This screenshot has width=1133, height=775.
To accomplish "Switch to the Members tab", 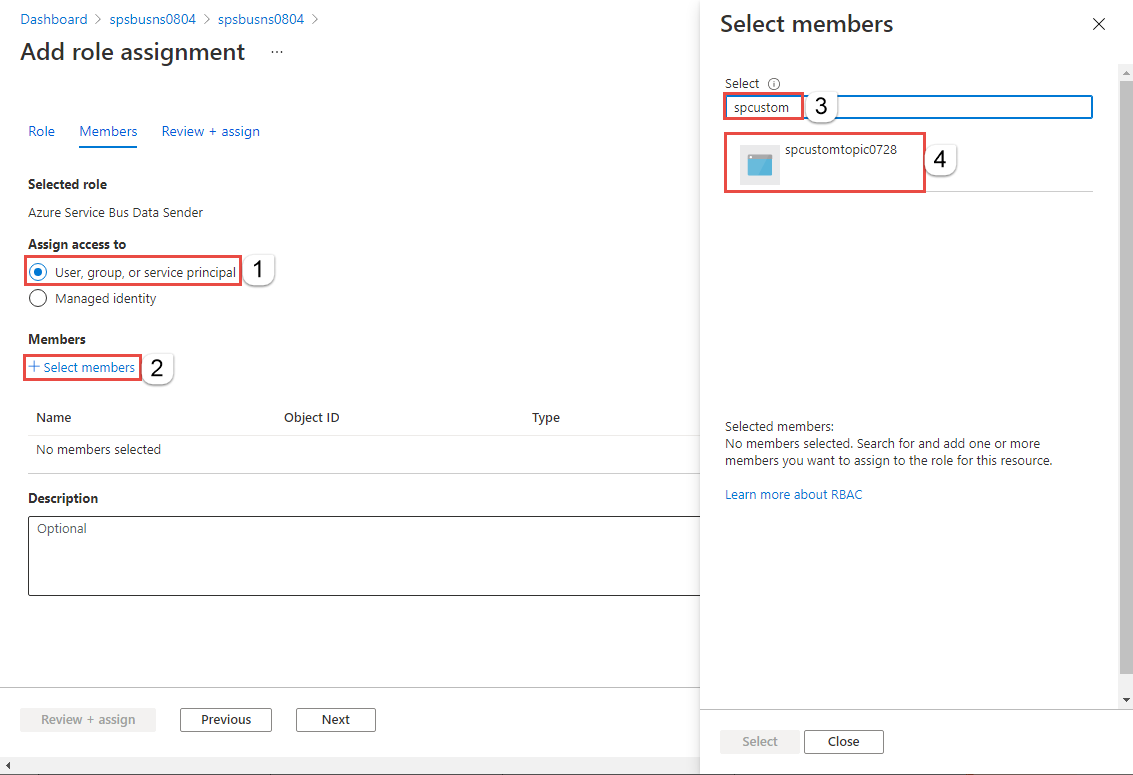I will 108,131.
